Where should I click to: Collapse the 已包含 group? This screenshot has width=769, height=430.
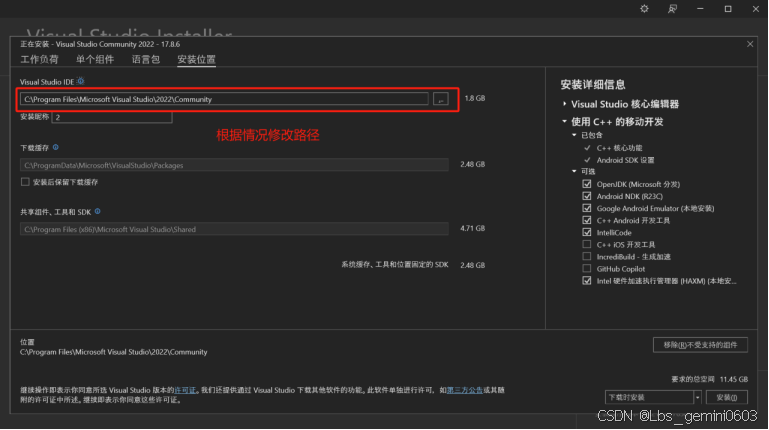(x=574, y=135)
